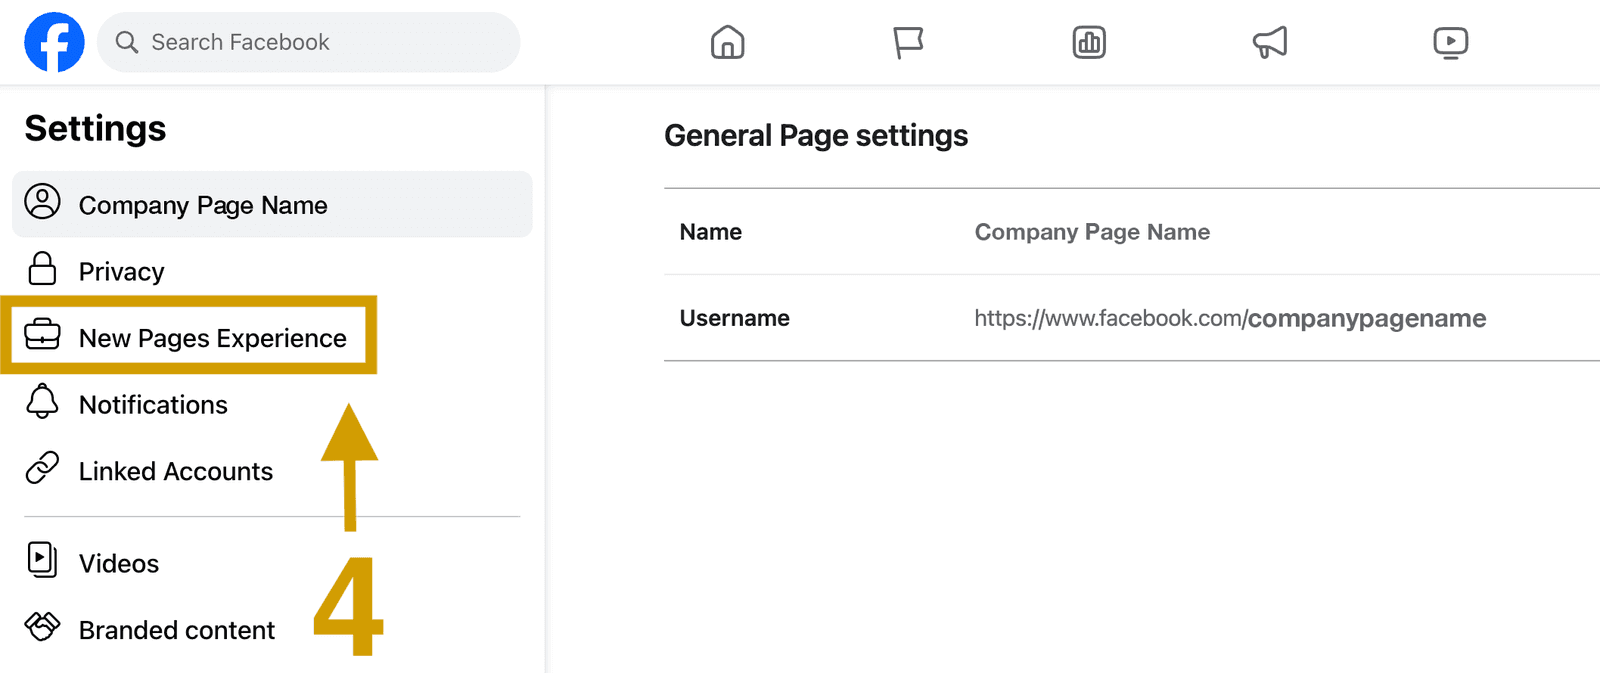This screenshot has height=673, width=1600.
Task: Click the profile icon beside Company Page Name
Action: pos(42,202)
